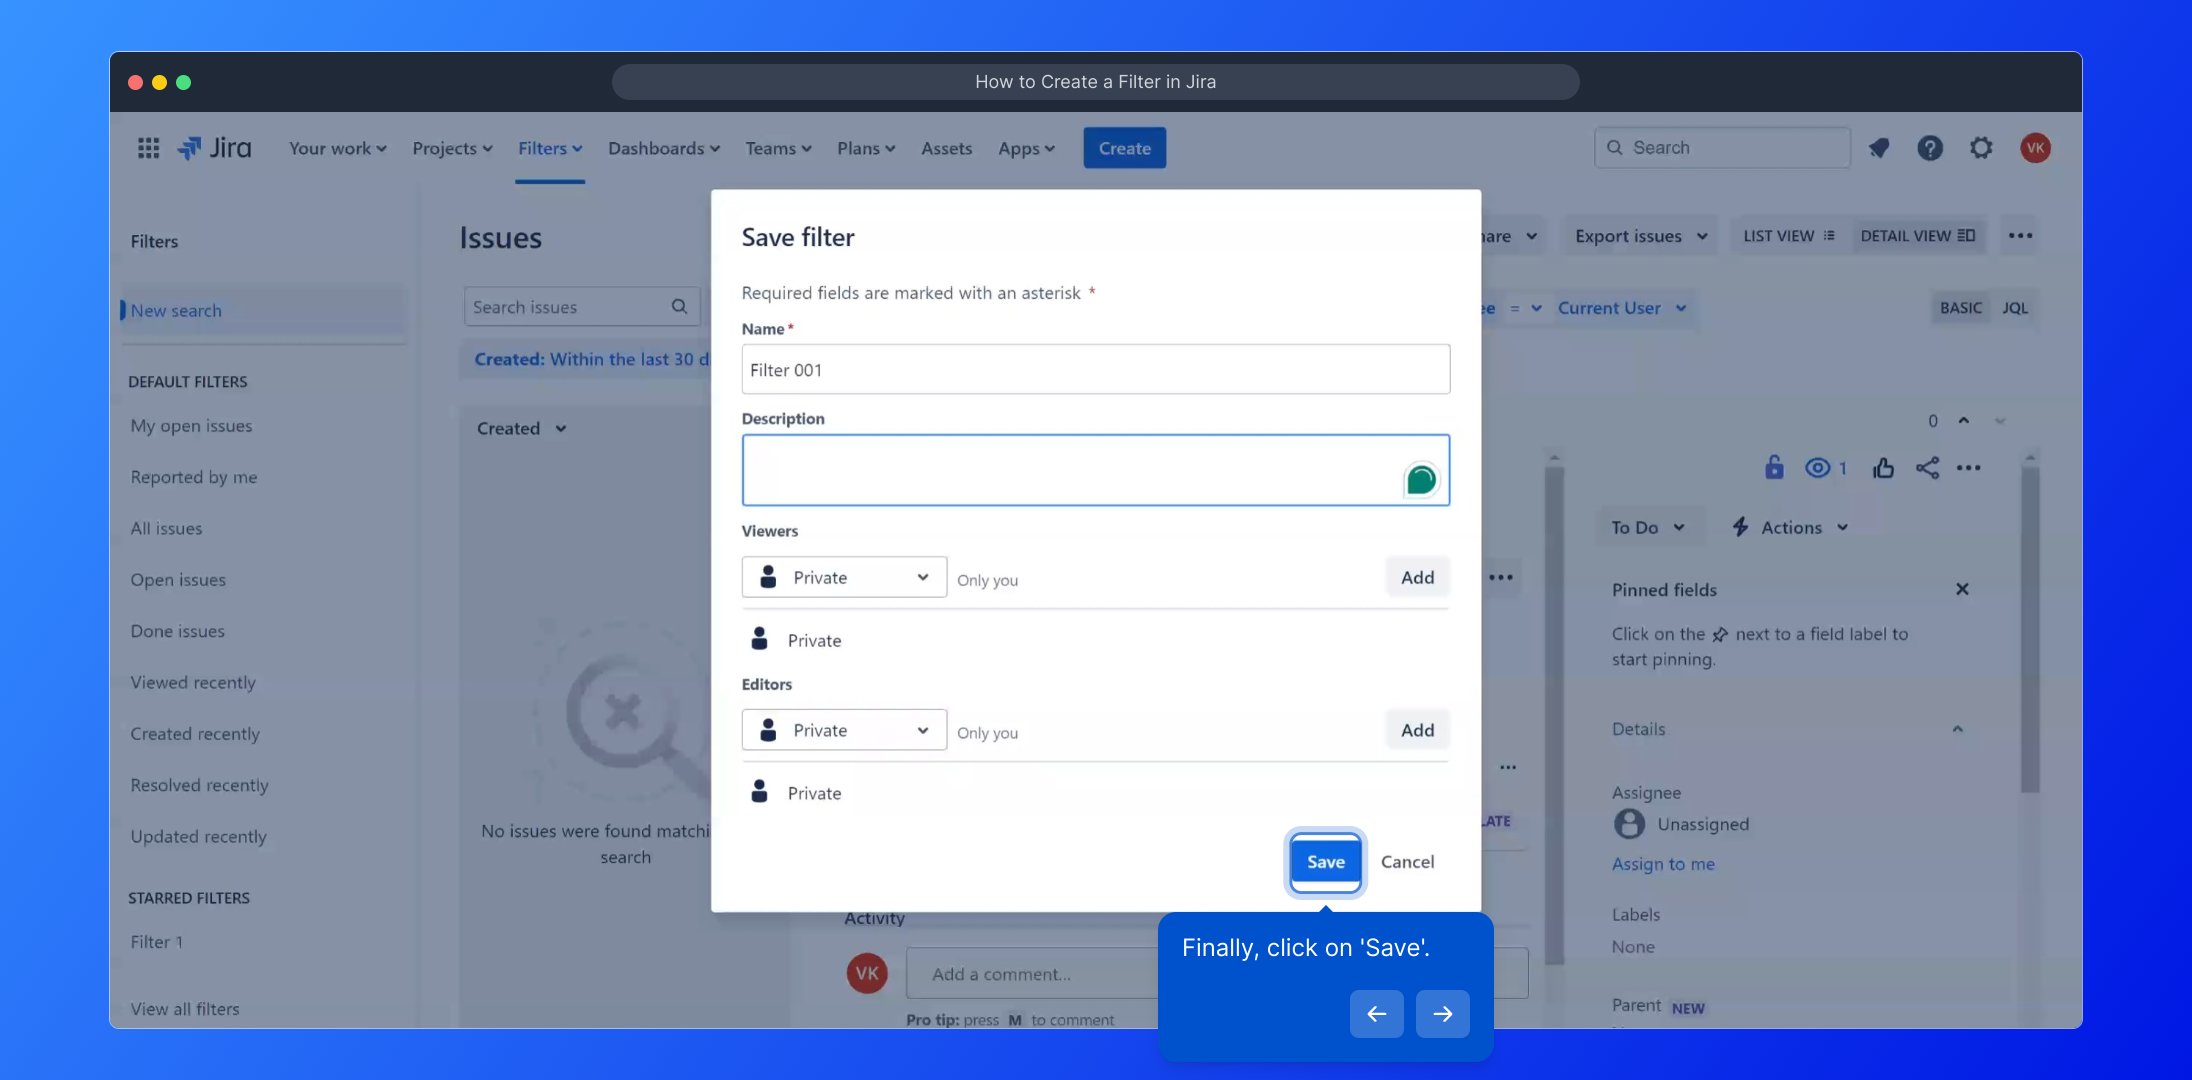Open the Jira app switcher grid icon
The height and width of the screenshot is (1080, 2192).
148,148
